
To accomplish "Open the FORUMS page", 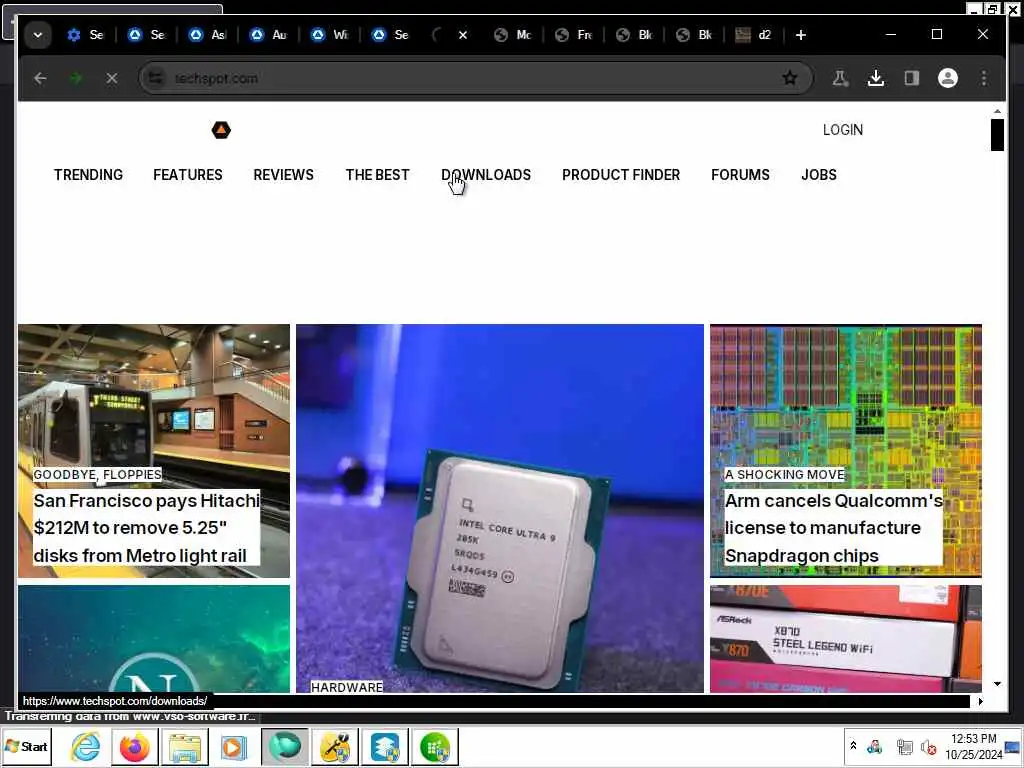I will 740,175.
